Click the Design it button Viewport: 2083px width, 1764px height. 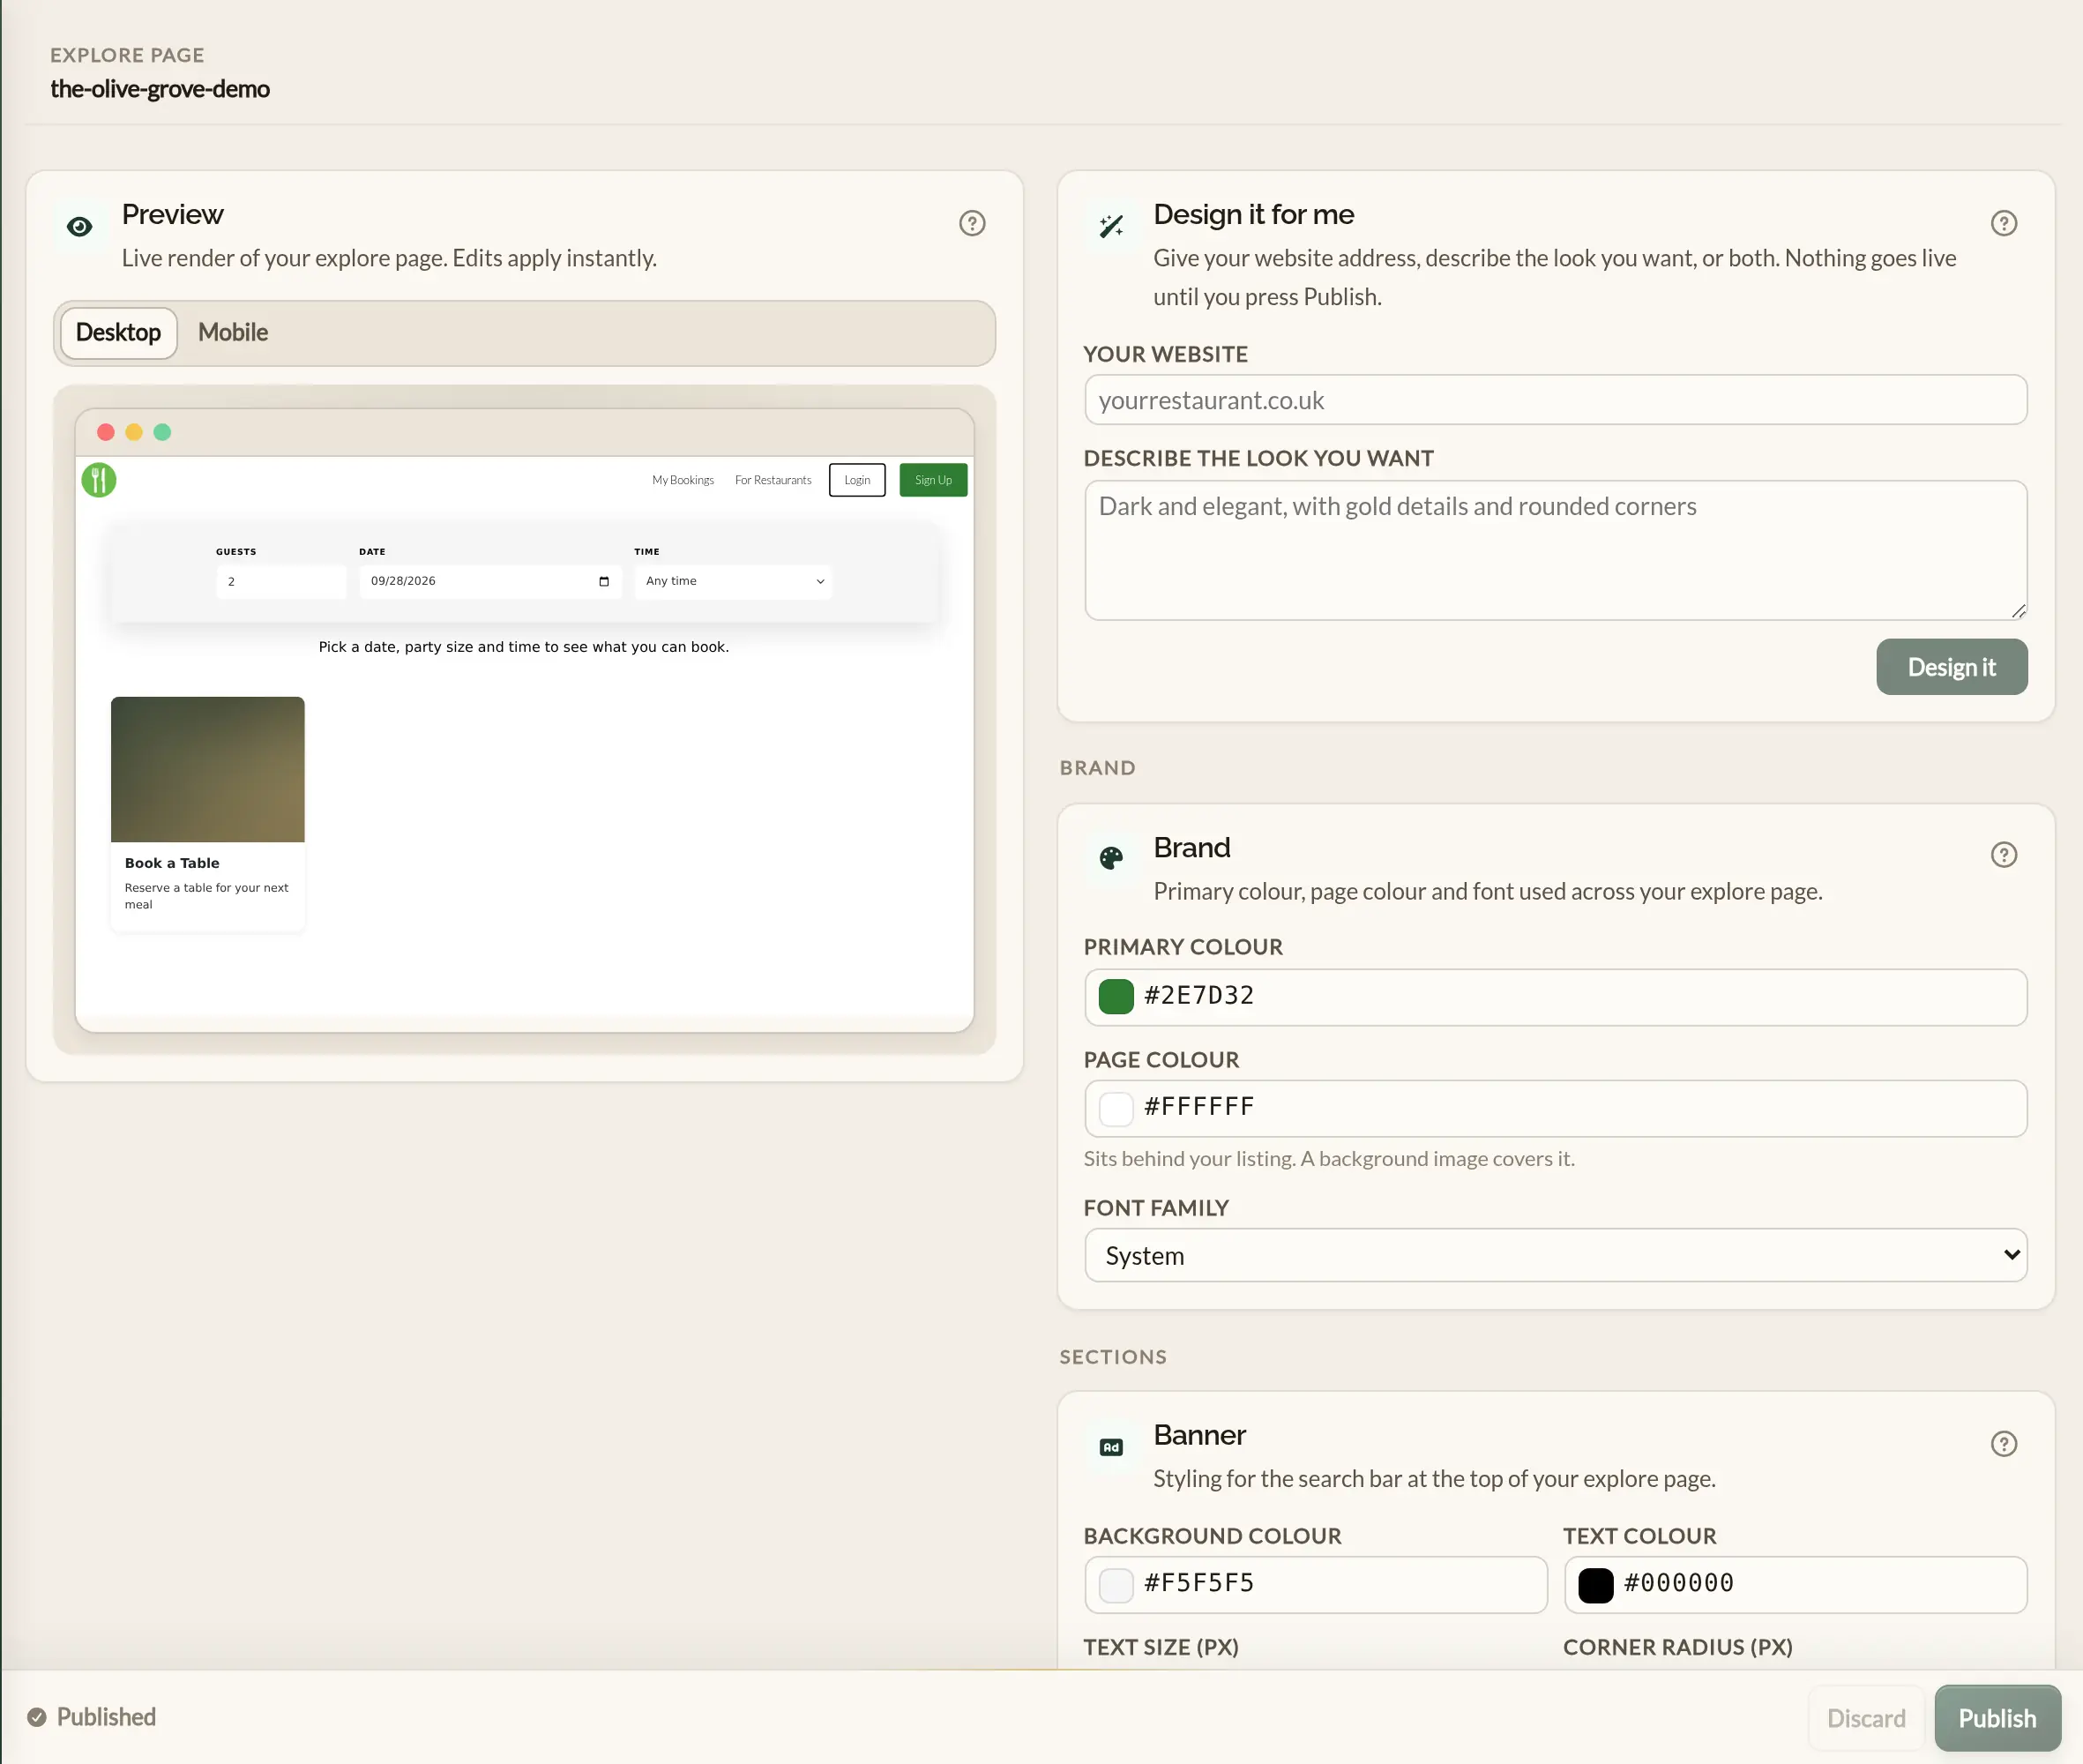click(x=1951, y=667)
